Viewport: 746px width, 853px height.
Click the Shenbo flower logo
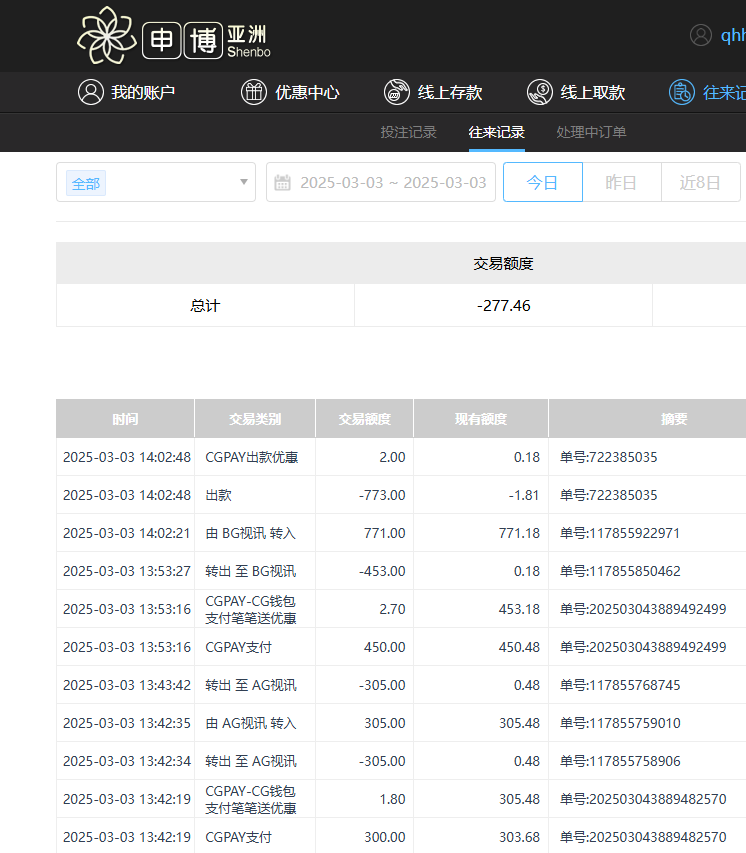[107, 35]
